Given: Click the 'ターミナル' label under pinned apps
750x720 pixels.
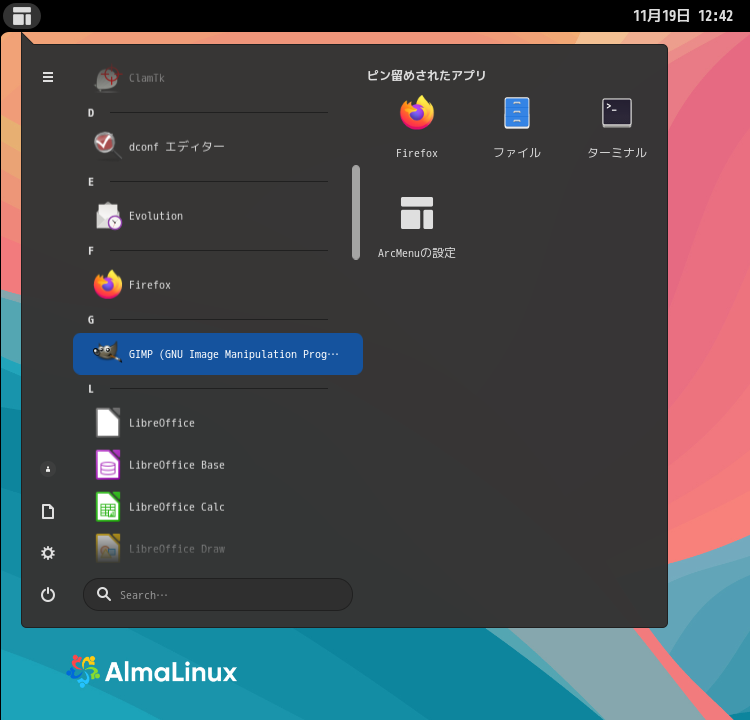Looking at the screenshot, I should 617,153.
